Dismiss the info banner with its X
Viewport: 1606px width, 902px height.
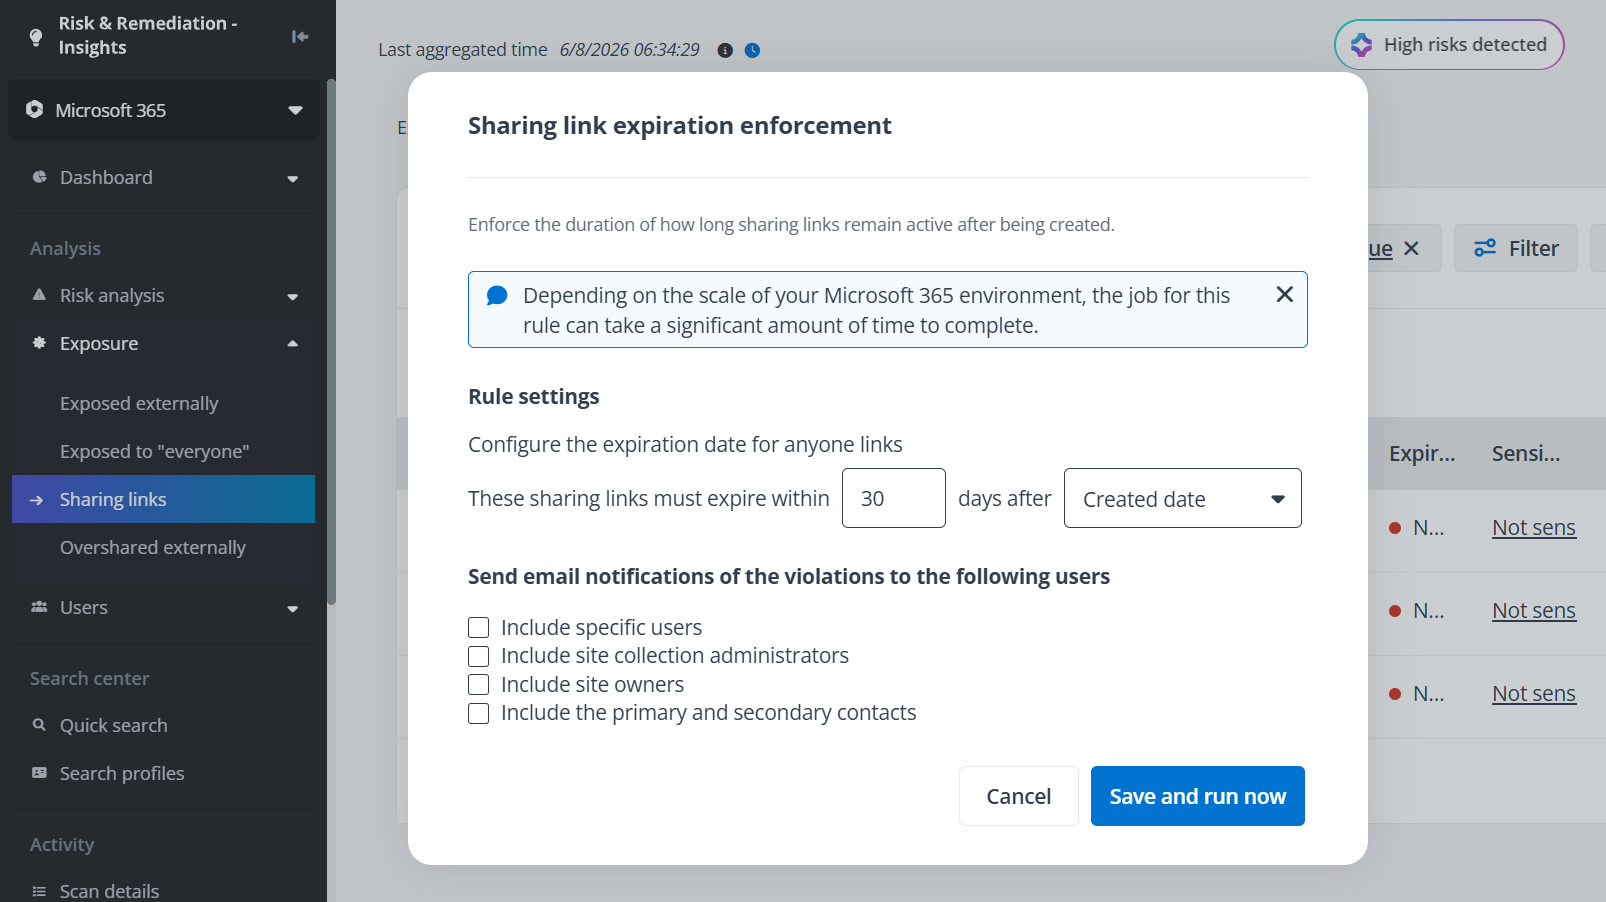pos(1285,294)
